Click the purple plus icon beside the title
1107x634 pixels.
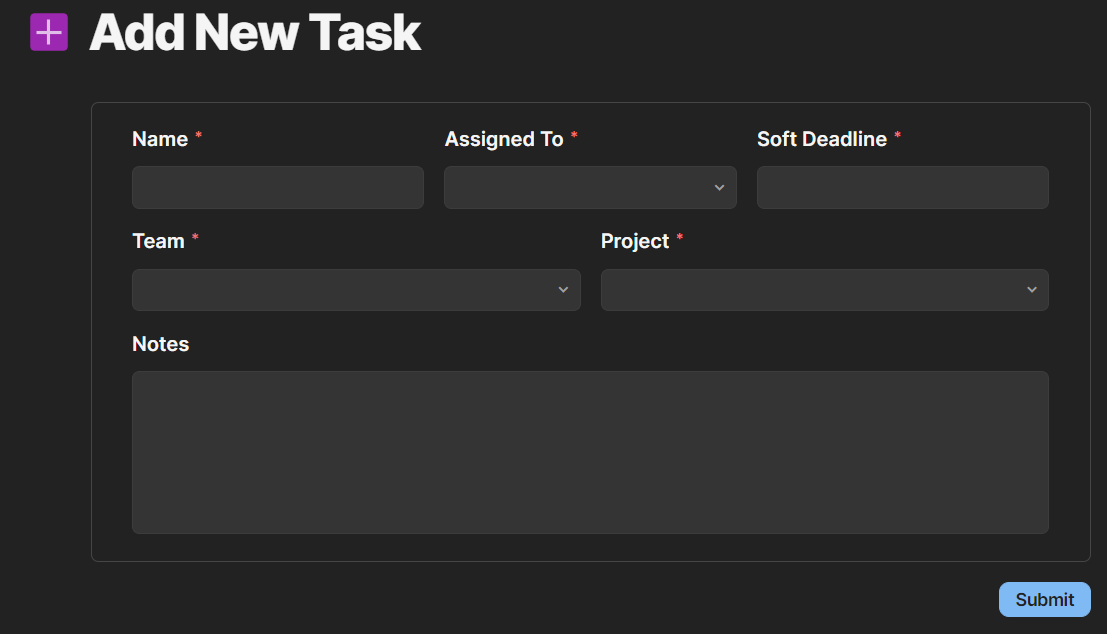(48, 32)
